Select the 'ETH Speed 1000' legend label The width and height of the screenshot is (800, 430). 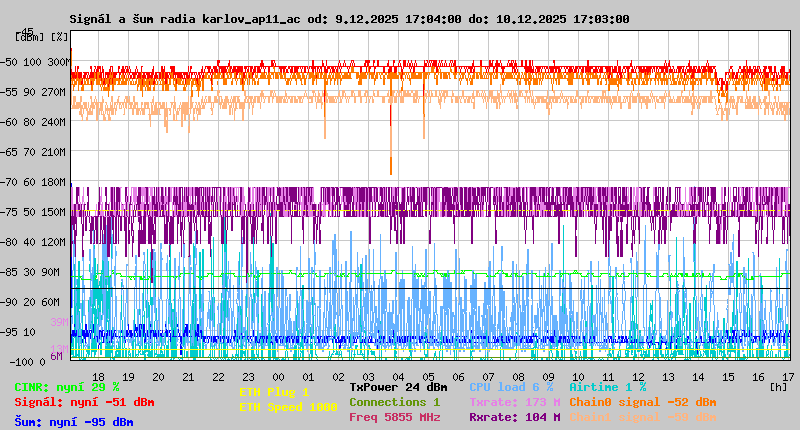[x=288, y=407]
